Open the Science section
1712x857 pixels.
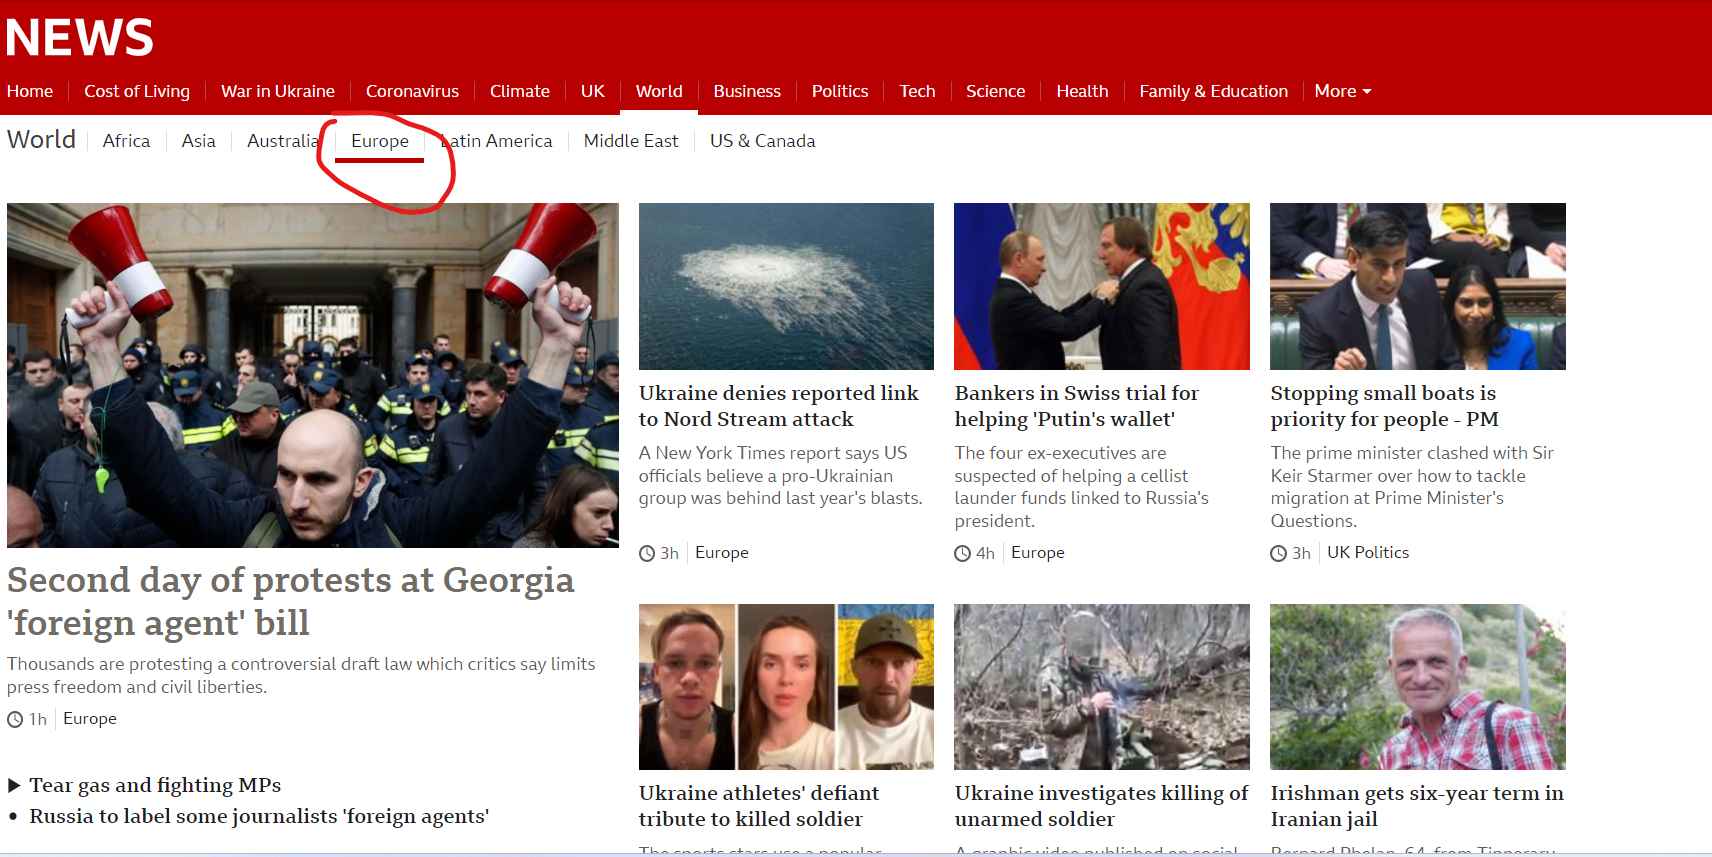pos(995,91)
